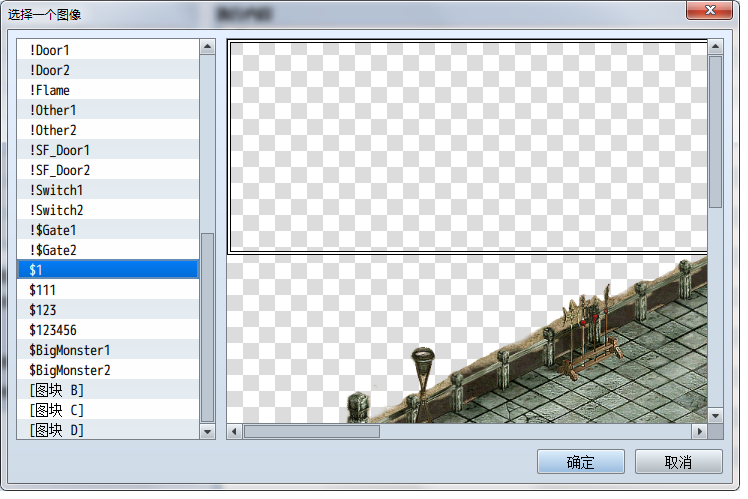This screenshot has height=499, width=748.
Task: Select the $123 list item
Action: pos(108,310)
